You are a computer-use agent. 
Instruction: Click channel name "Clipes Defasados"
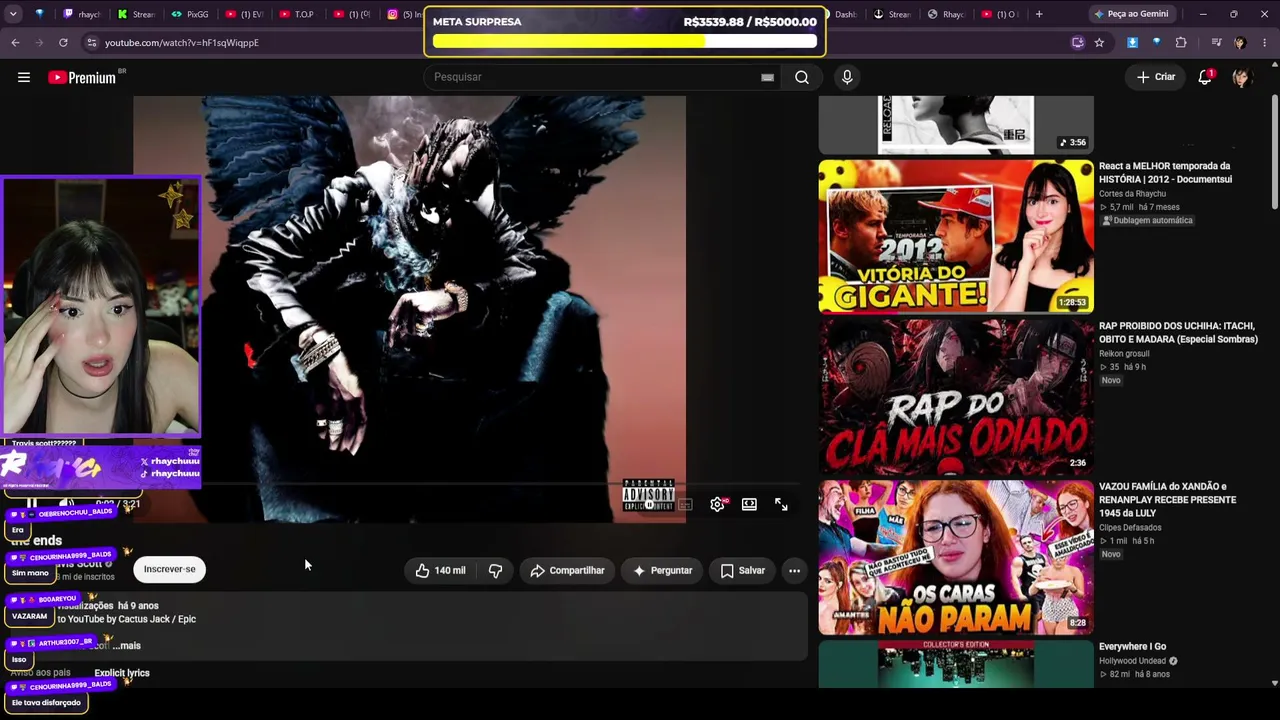click(1130, 527)
